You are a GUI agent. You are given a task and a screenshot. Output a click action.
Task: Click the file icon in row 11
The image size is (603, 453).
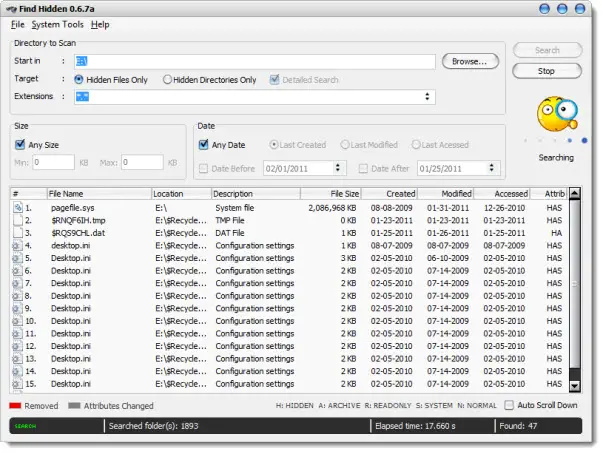(x=17, y=333)
